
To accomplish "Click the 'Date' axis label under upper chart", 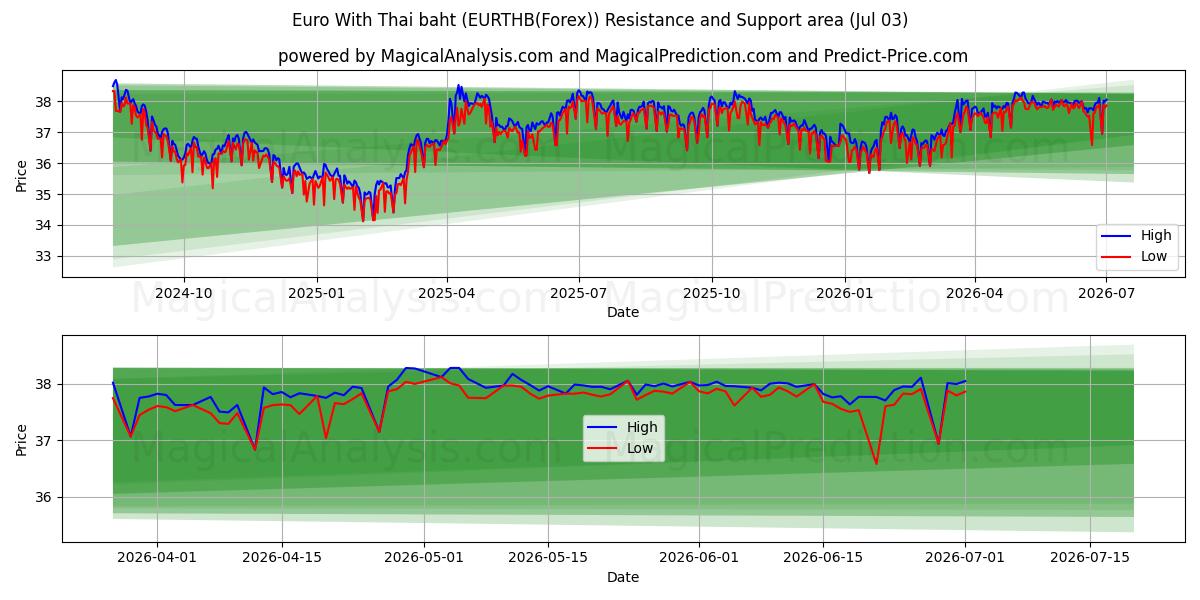I will click(x=623, y=313).
